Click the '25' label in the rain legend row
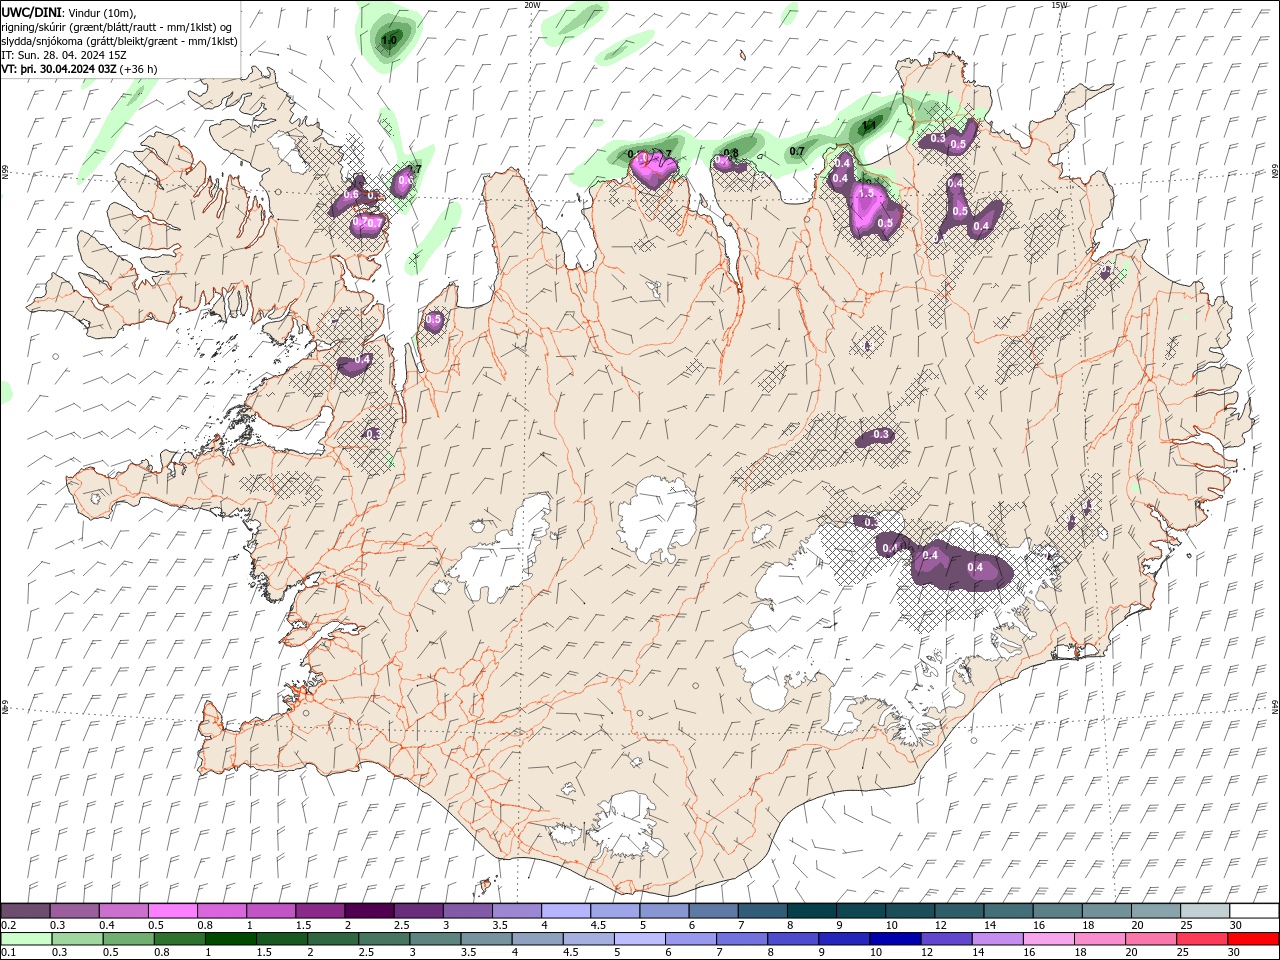The width and height of the screenshot is (1280, 960). pos(1184,953)
